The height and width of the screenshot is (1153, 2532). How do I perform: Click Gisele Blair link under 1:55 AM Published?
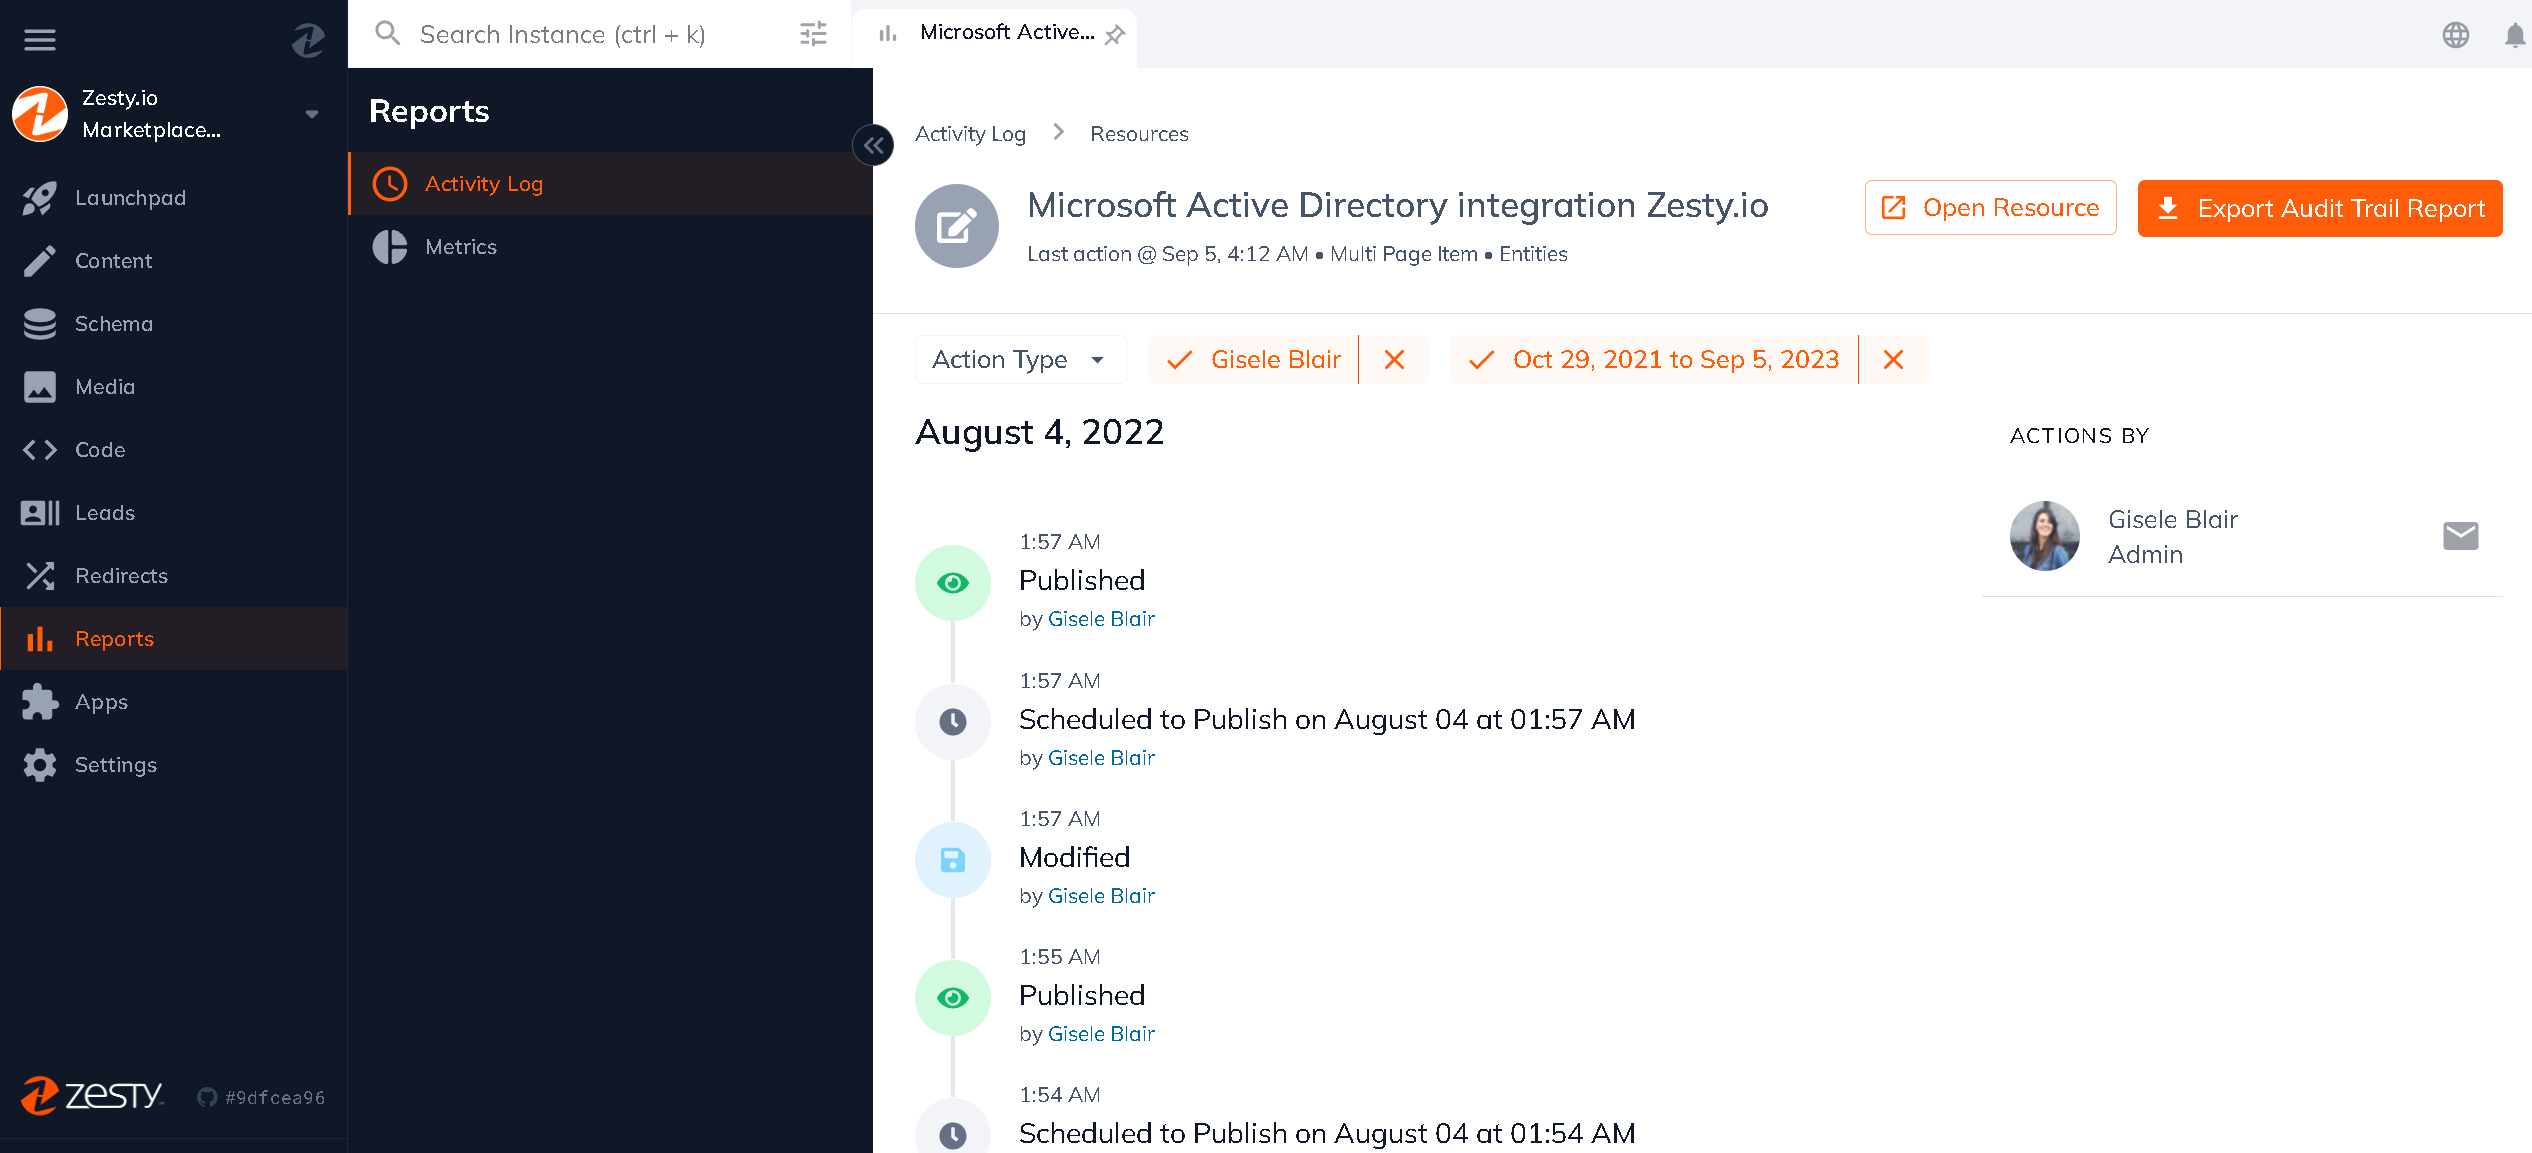click(1101, 1034)
